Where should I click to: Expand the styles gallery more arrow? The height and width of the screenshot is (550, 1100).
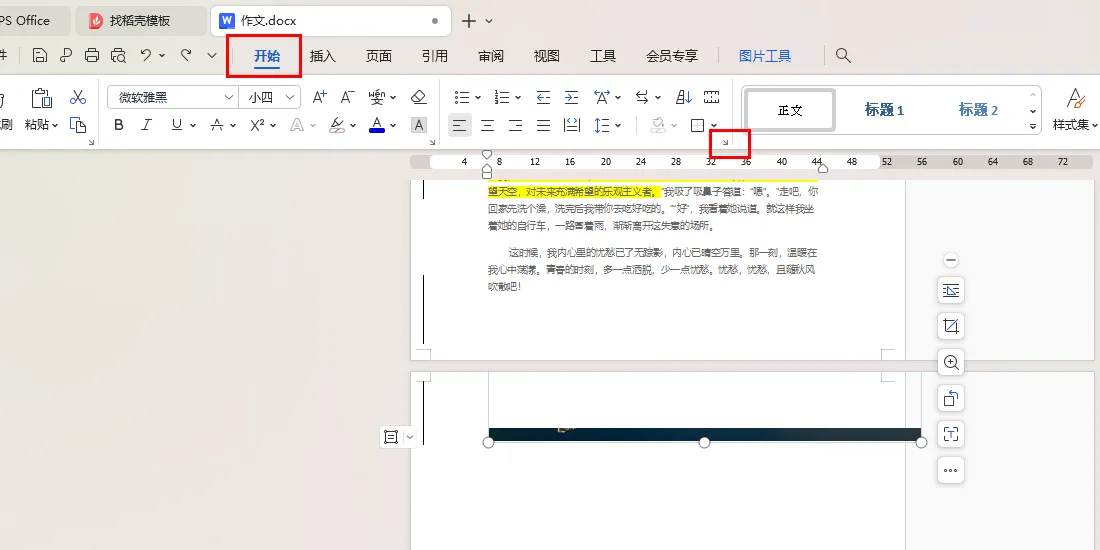tap(1033, 126)
